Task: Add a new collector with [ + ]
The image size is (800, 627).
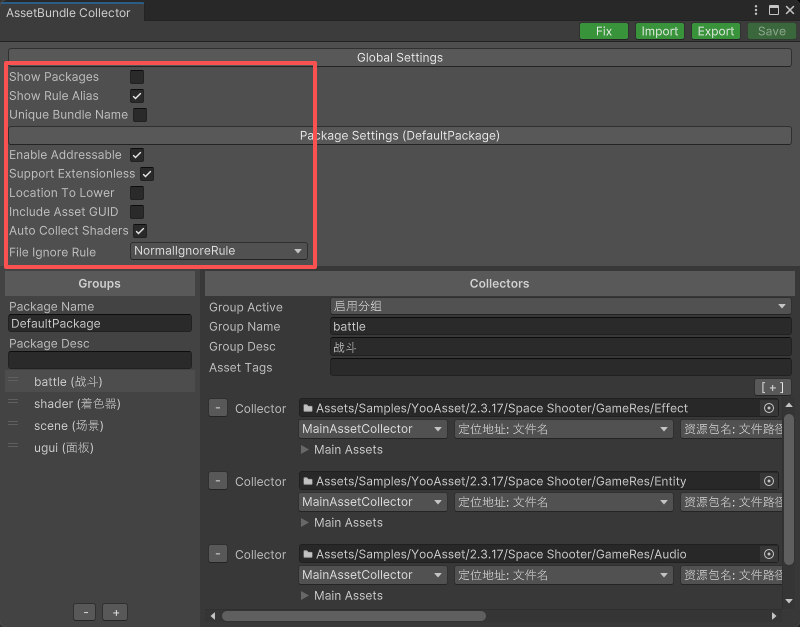Action: point(772,387)
